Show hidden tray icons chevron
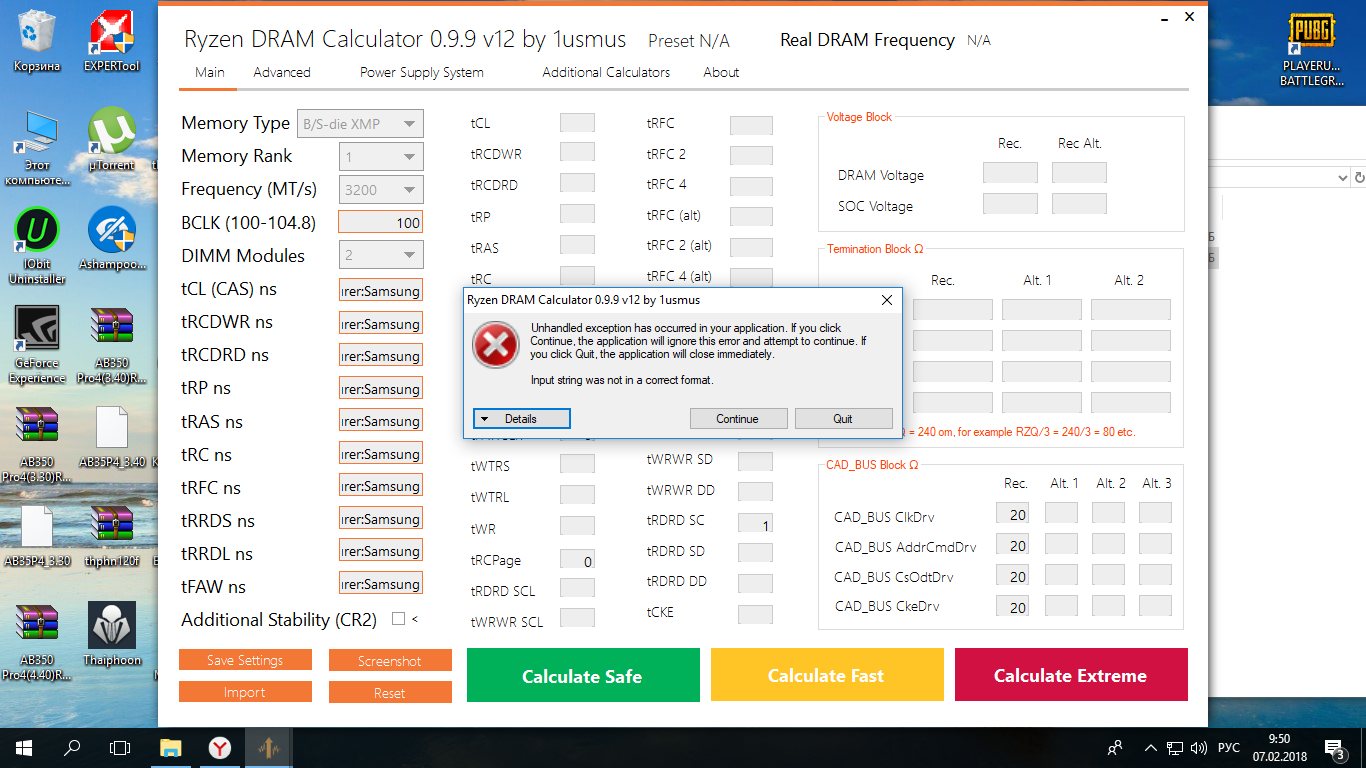The width and height of the screenshot is (1366, 768). coord(1150,747)
